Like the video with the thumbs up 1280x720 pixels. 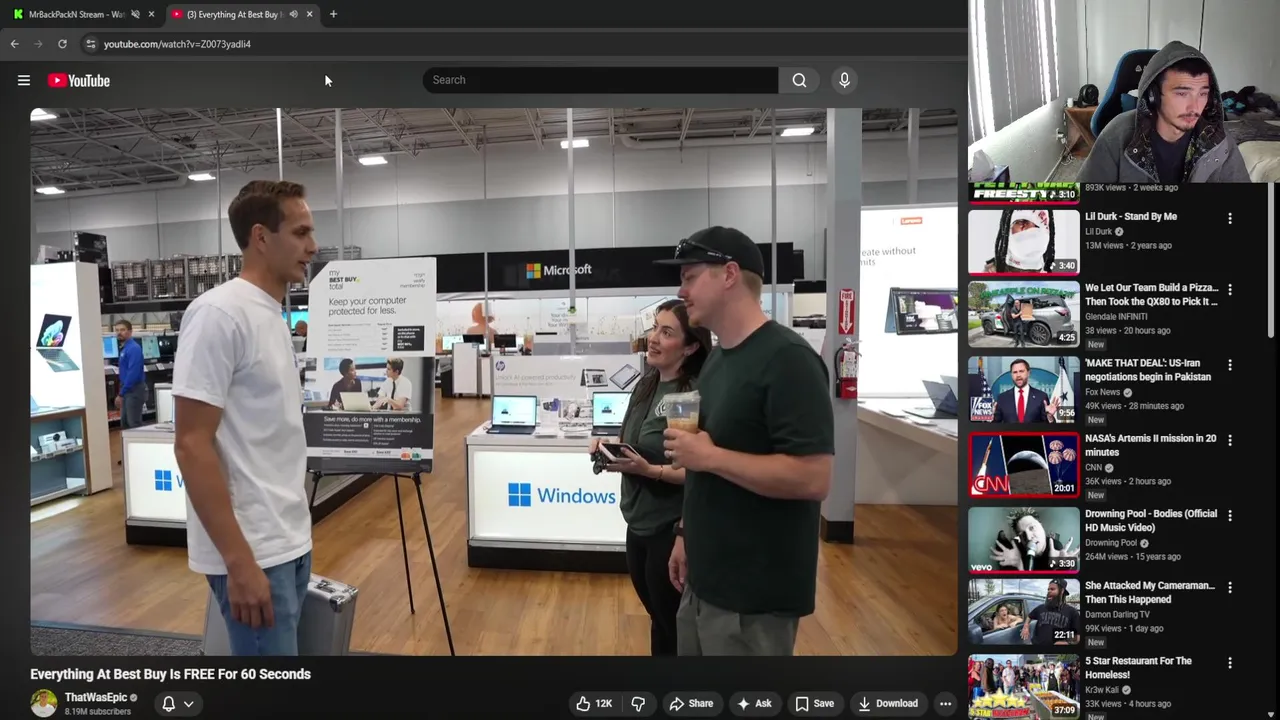tap(593, 704)
